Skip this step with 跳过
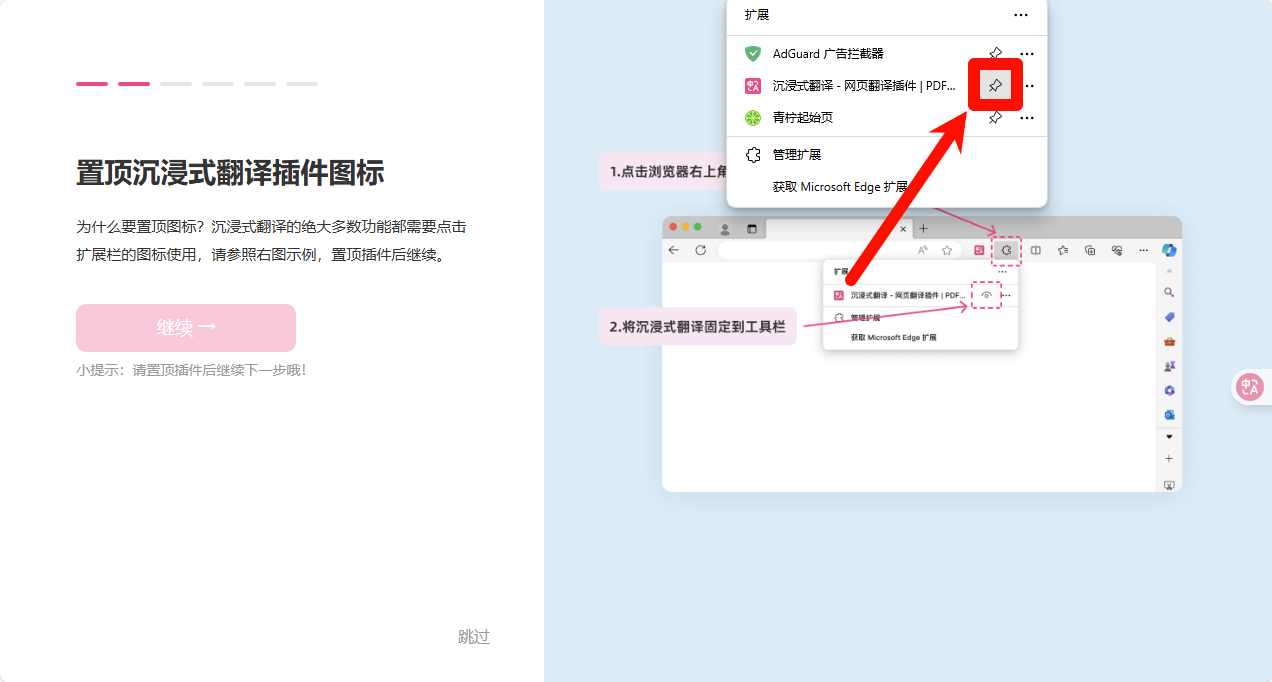 [x=474, y=637]
